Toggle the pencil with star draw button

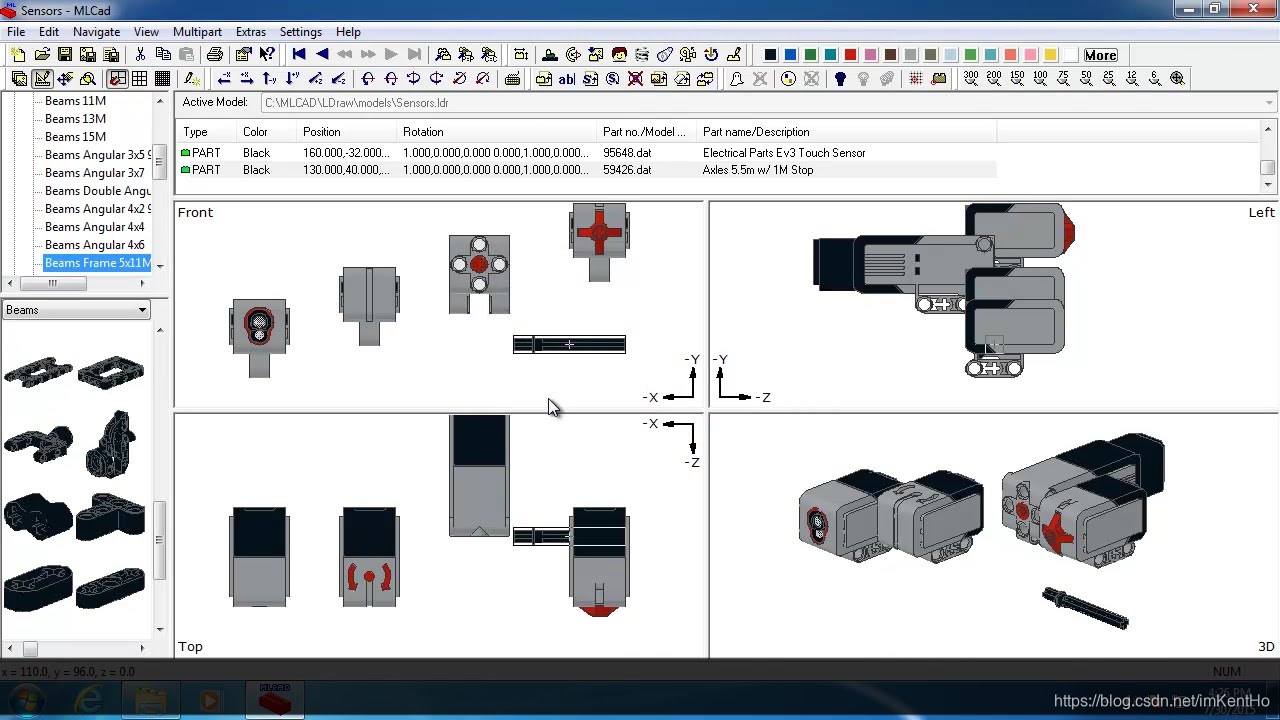click(x=191, y=79)
